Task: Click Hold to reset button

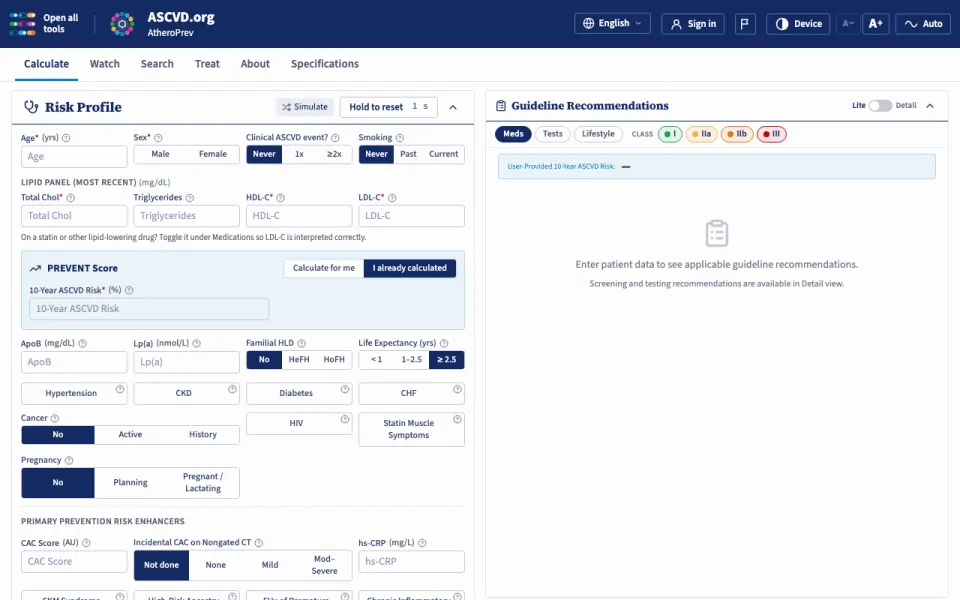Action: coord(389,107)
